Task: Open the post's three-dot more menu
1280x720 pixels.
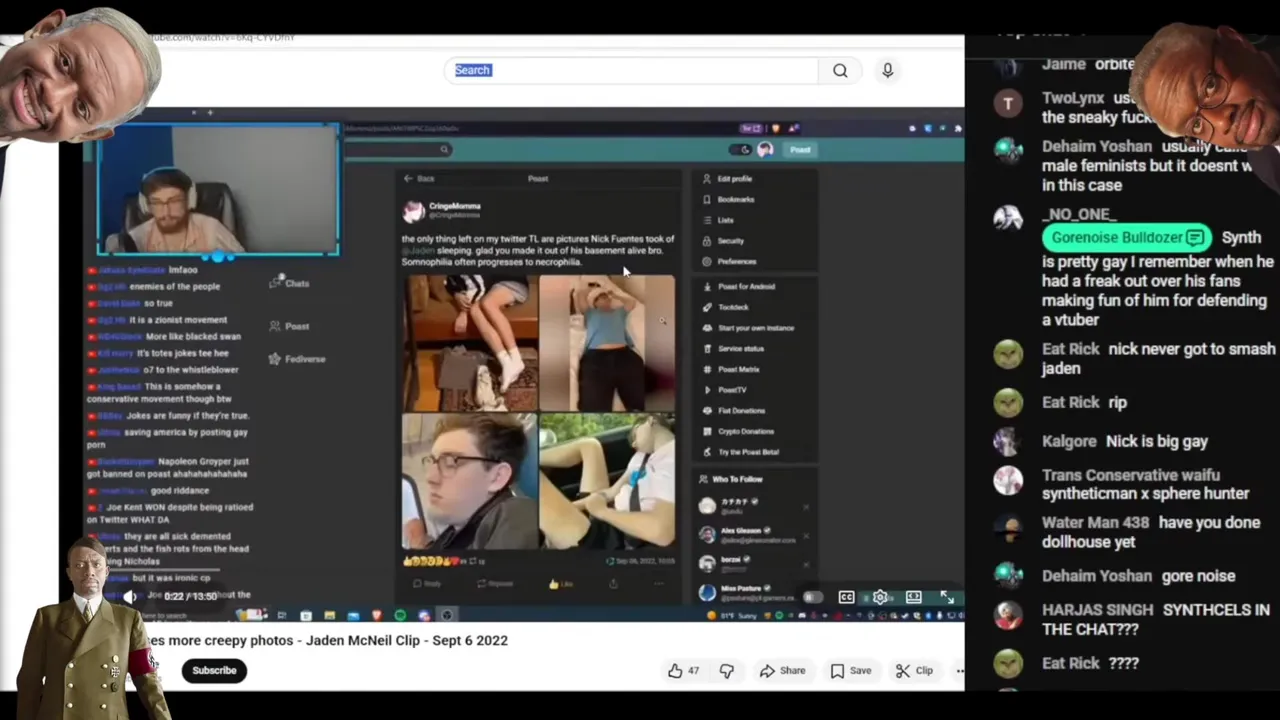Action: (658, 584)
